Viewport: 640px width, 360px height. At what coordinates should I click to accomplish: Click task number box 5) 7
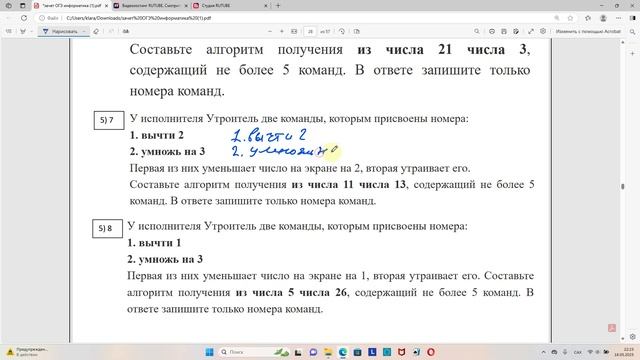click(x=109, y=120)
